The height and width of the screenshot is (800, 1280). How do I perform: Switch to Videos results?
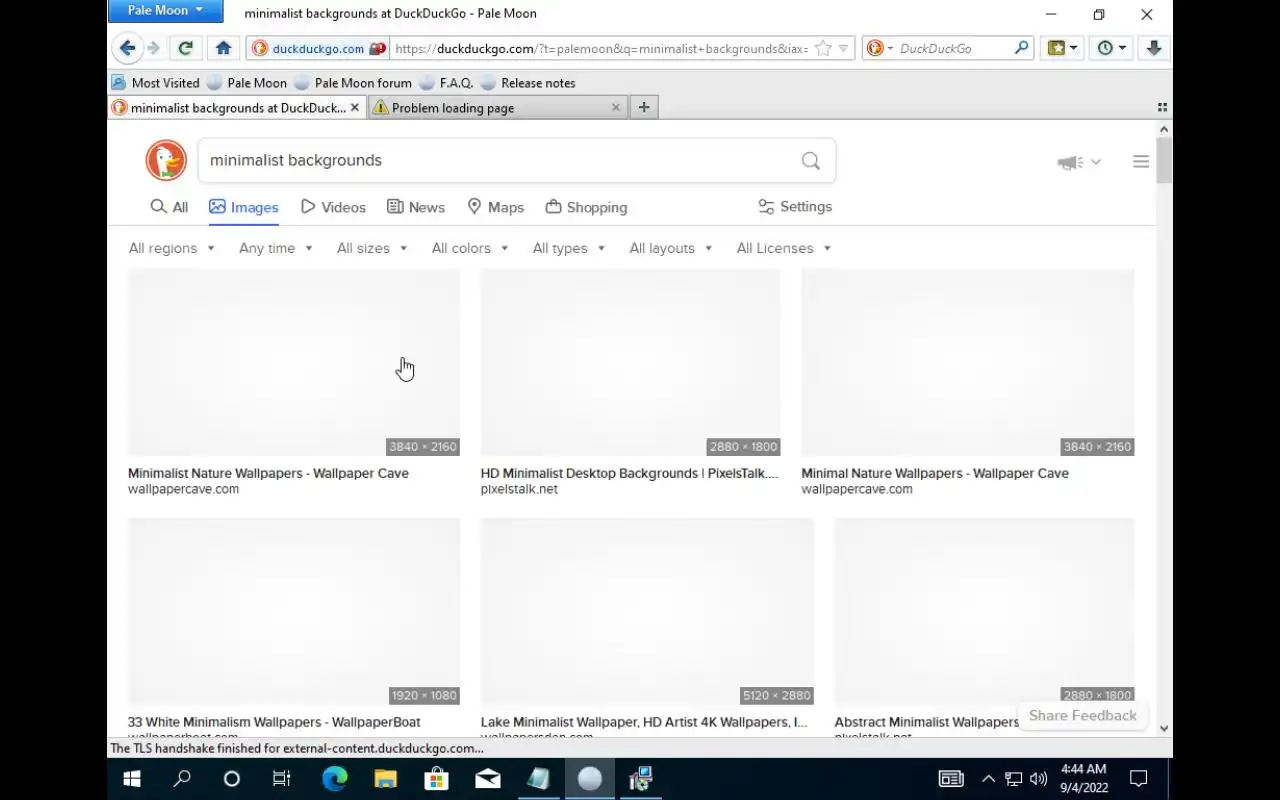(x=333, y=207)
